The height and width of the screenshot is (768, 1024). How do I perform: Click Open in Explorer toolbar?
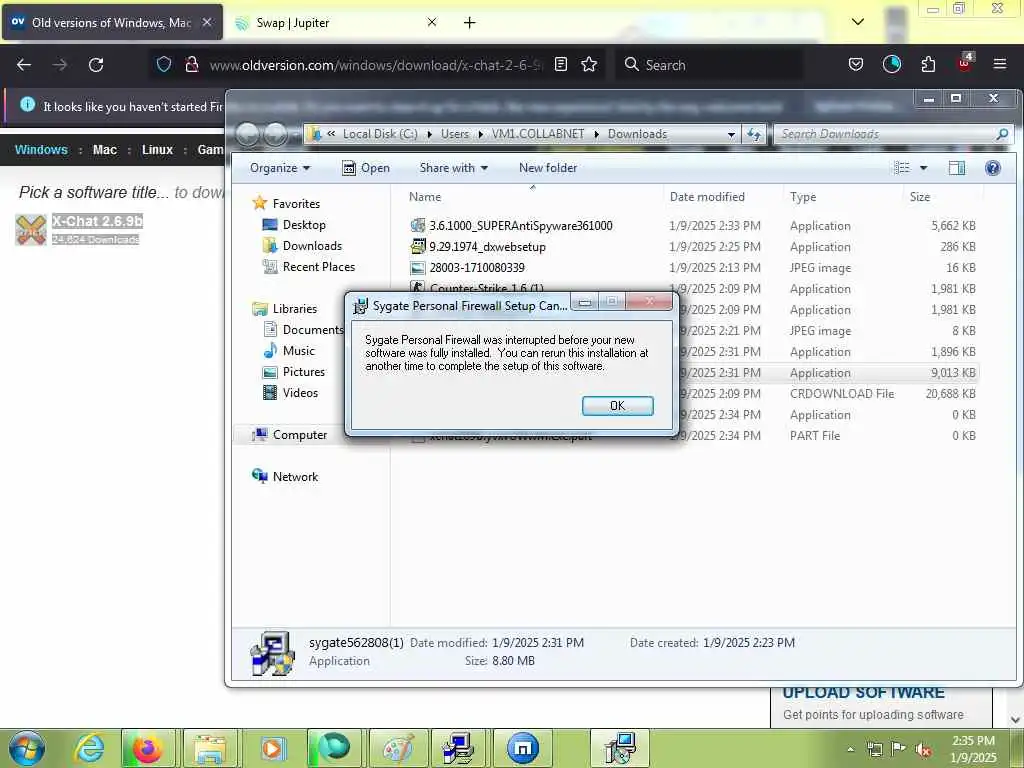tap(366, 168)
